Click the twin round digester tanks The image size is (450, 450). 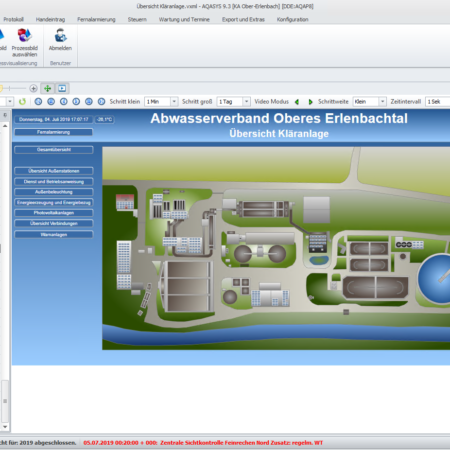pyautogui.click(x=260, y=254)
